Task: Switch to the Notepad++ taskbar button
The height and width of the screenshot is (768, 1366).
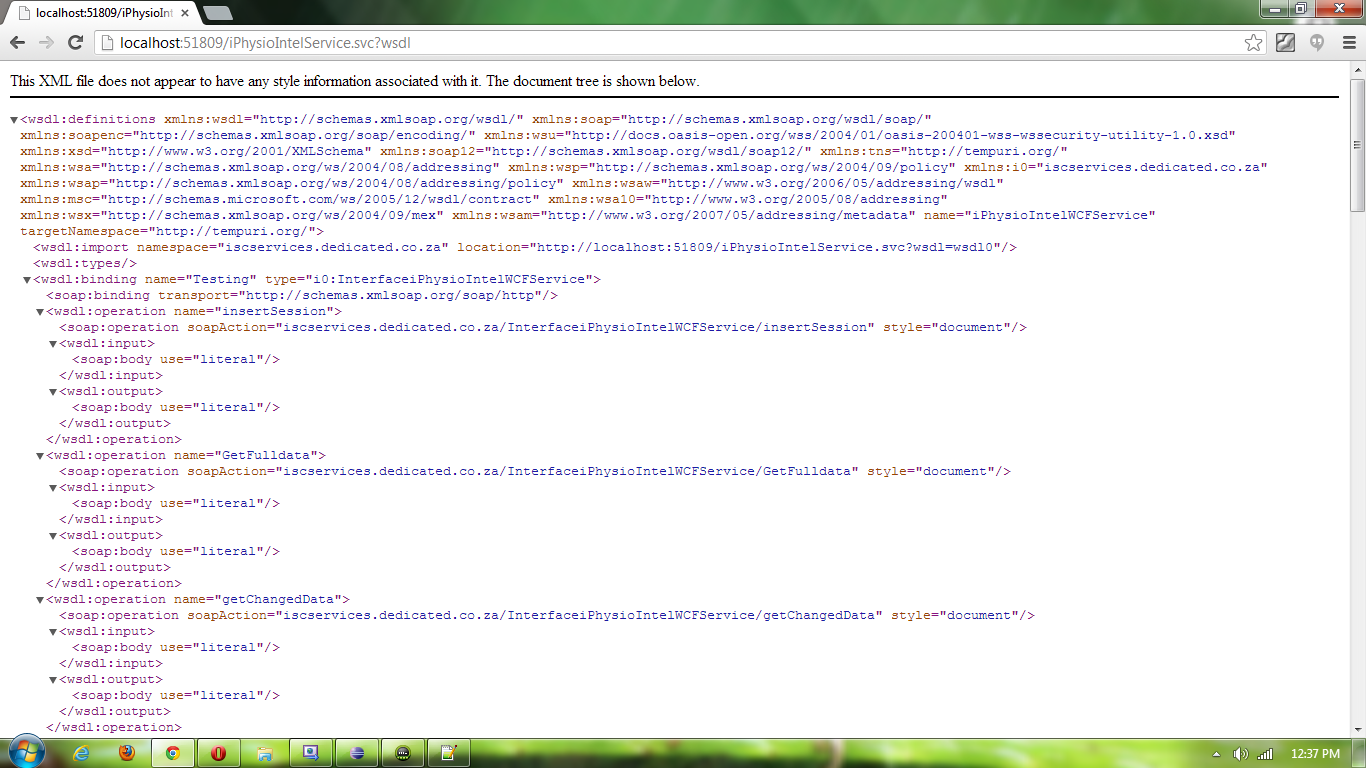Action: click(x=448, y=753)
